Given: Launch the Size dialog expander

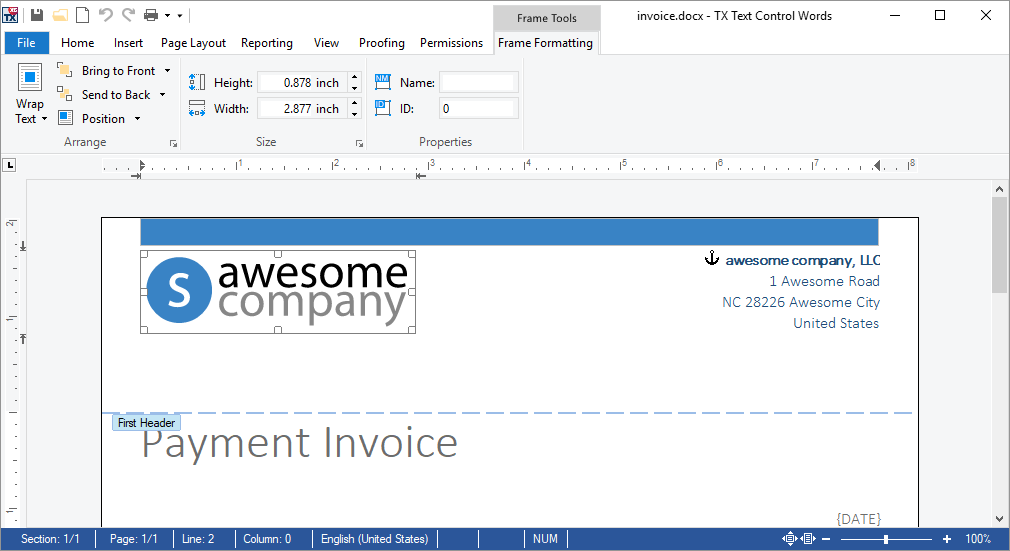Looking at the screenshot, I should click(359, 144).
